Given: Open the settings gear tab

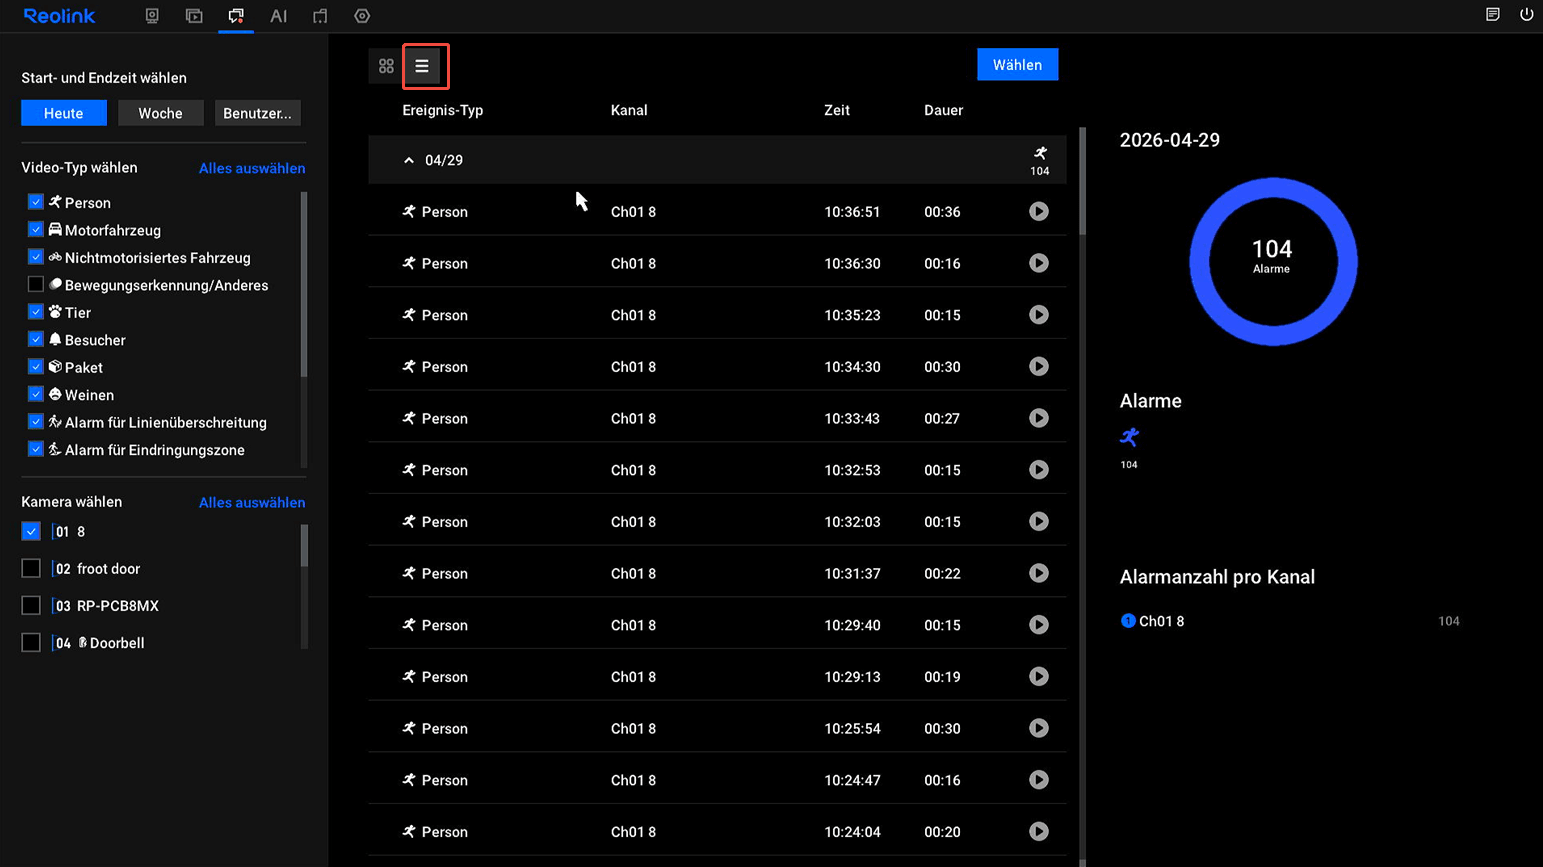Looking at the screenshot, I should pos(362,16).
